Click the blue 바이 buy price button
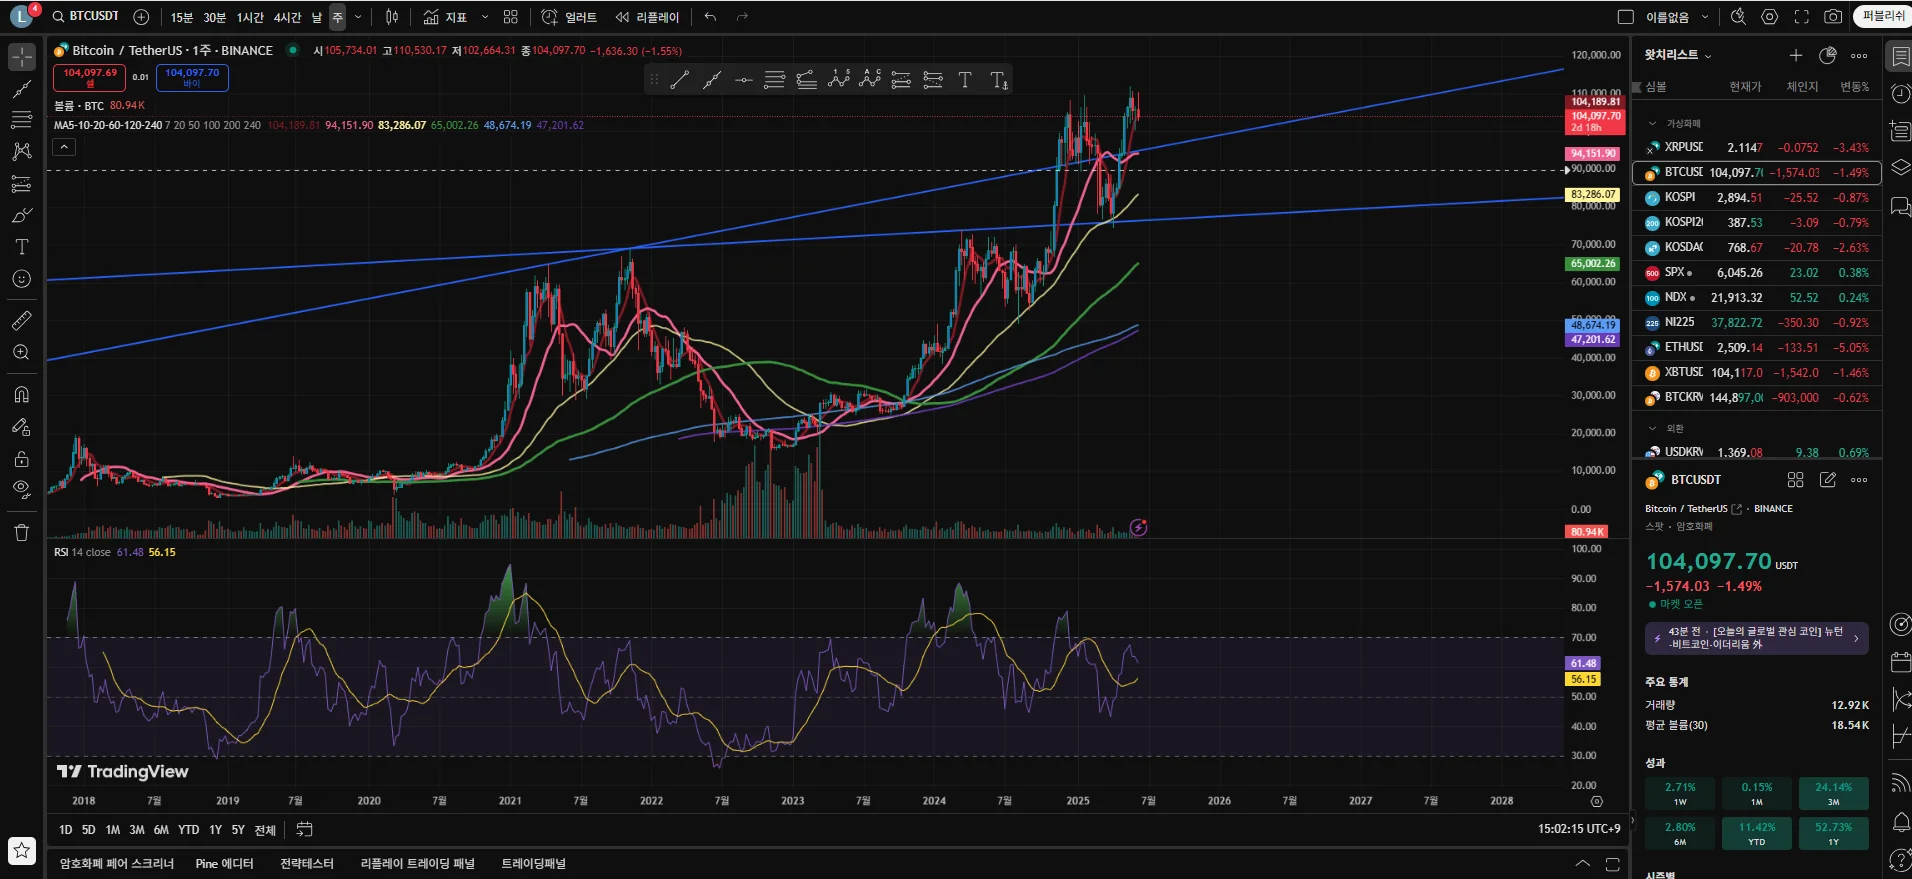Viewport: 1912px width, 879px height. click(x=192, y=77)
